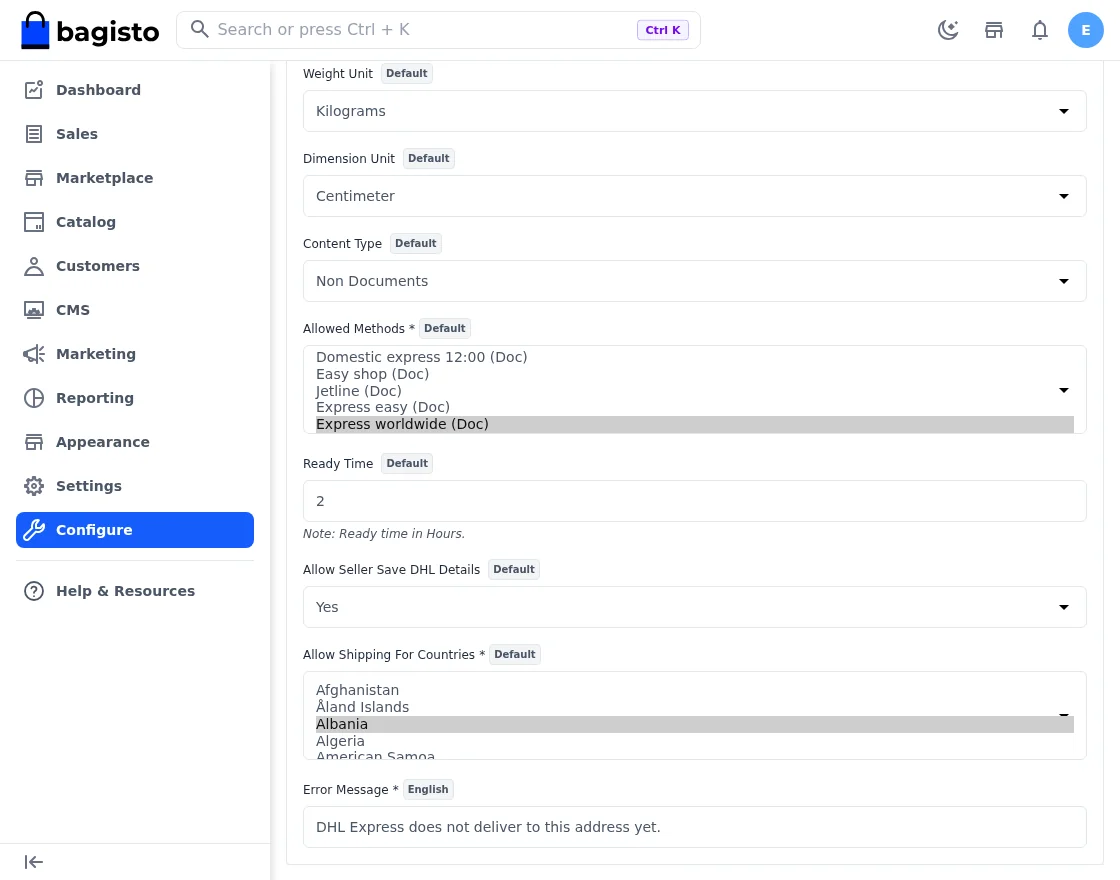Click the Settings gear icon
Screen dimensions: 1120x880
34,486
